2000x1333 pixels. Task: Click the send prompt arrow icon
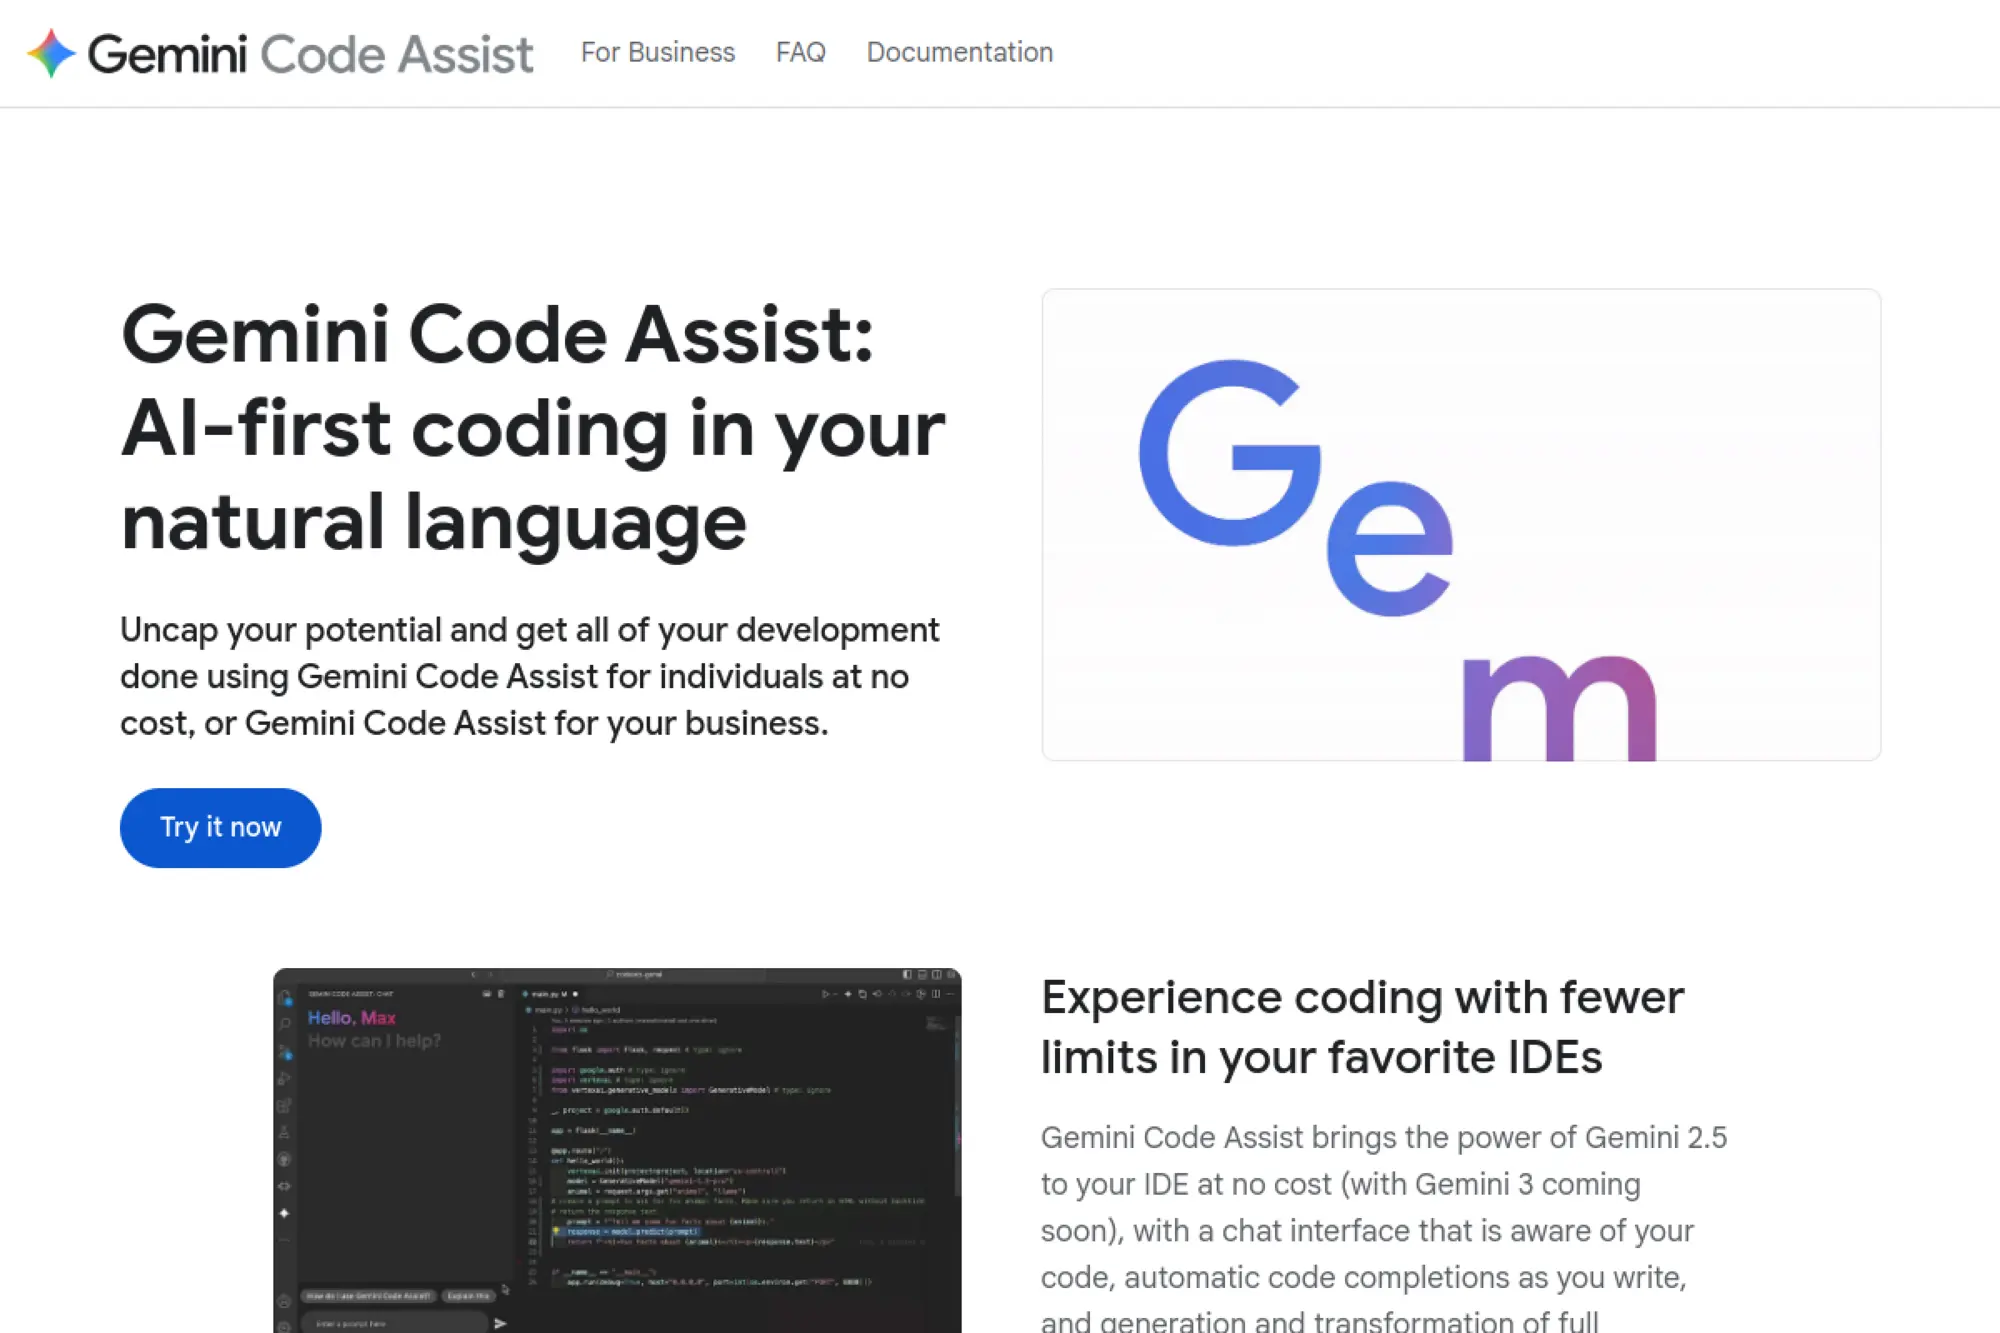(500, 1323)
